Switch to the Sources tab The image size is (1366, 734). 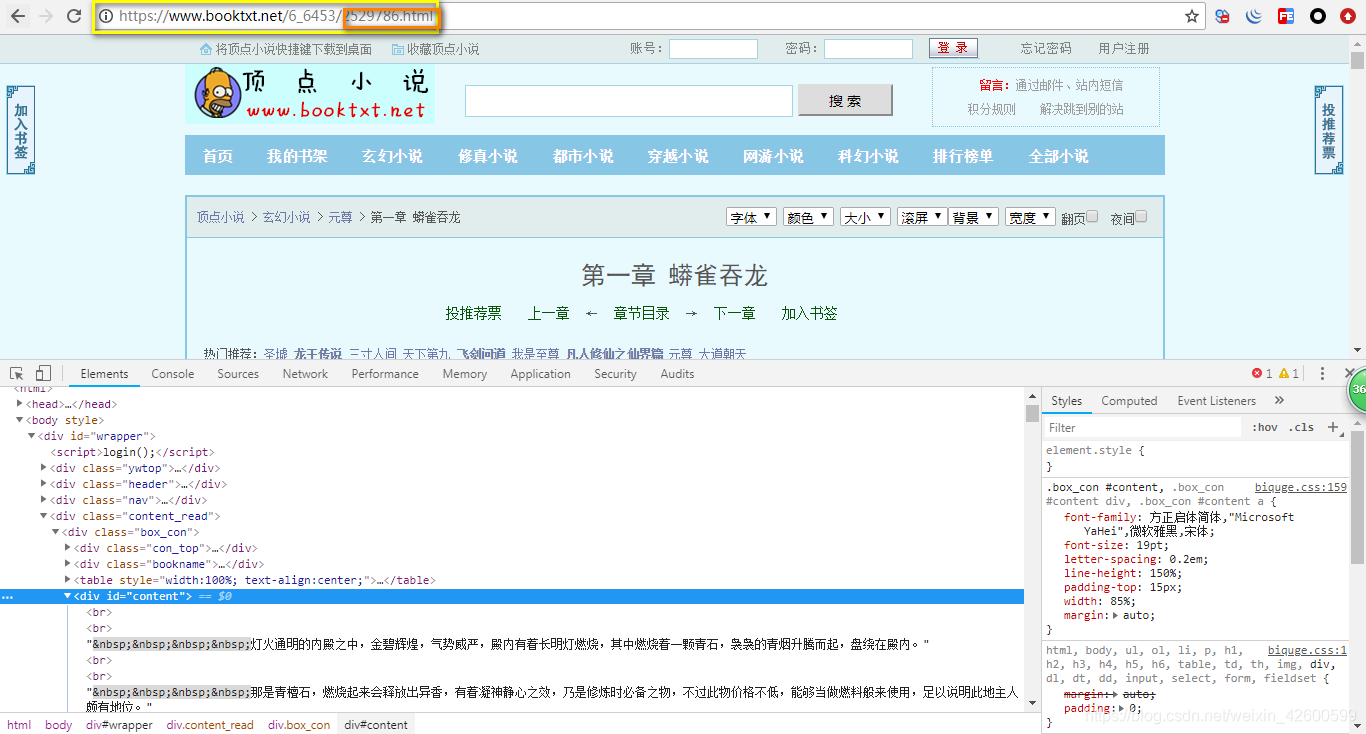(238, 373)
